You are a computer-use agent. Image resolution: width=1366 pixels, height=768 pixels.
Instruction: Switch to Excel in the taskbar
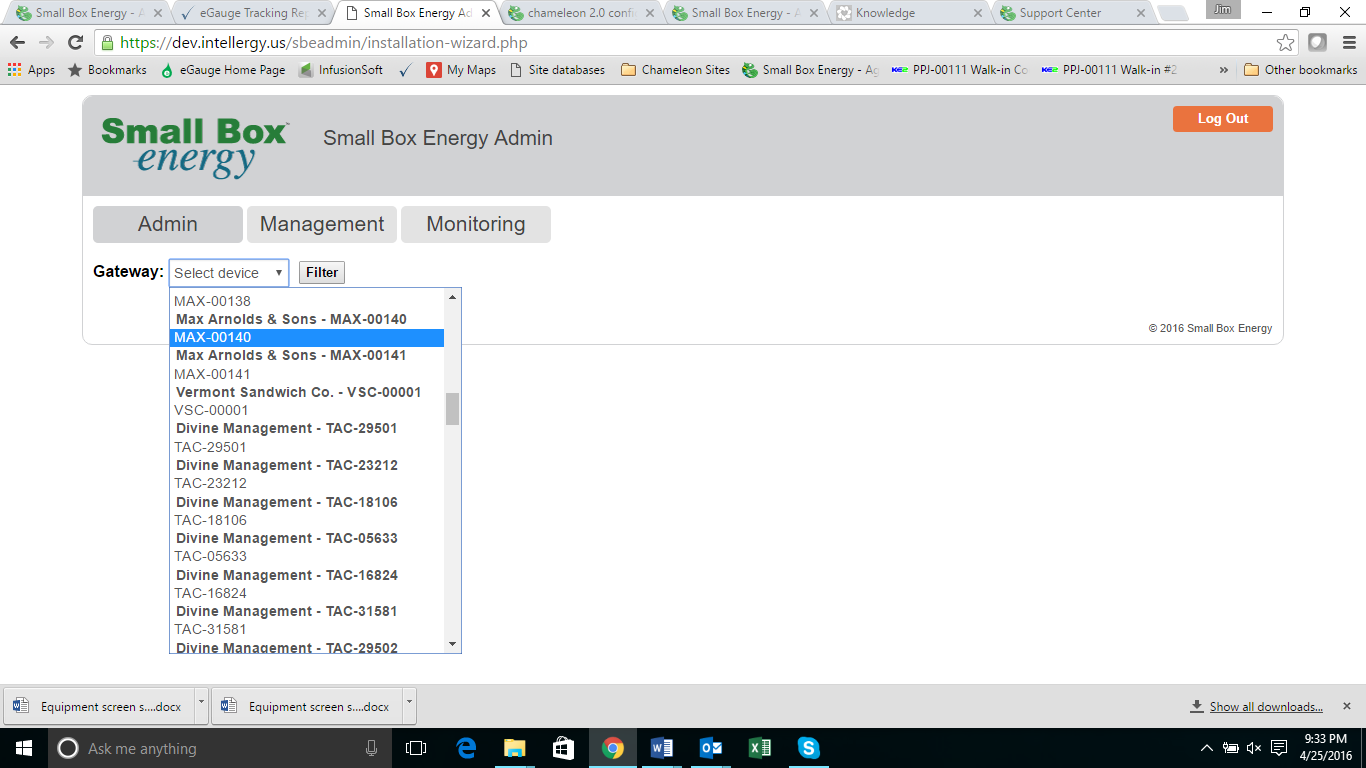(x=760, y=748)
